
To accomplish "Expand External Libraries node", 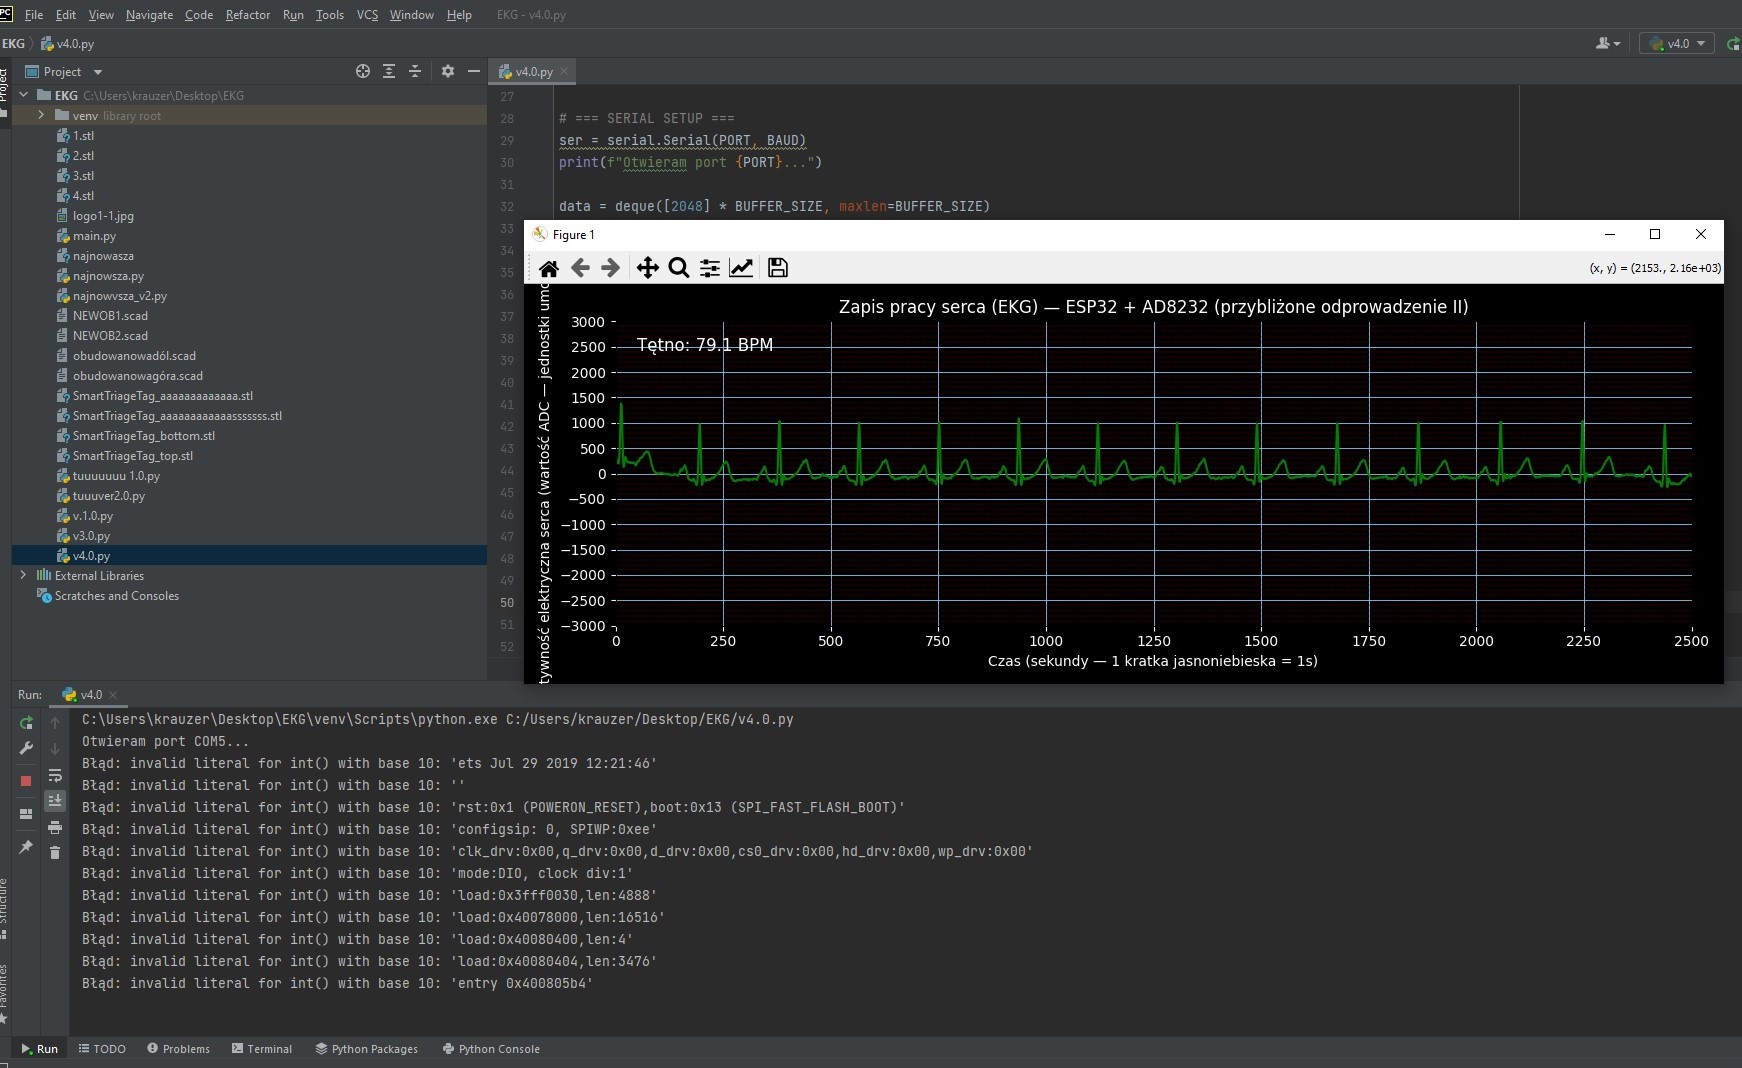I will pyautogui.click(x=23, y=575).
